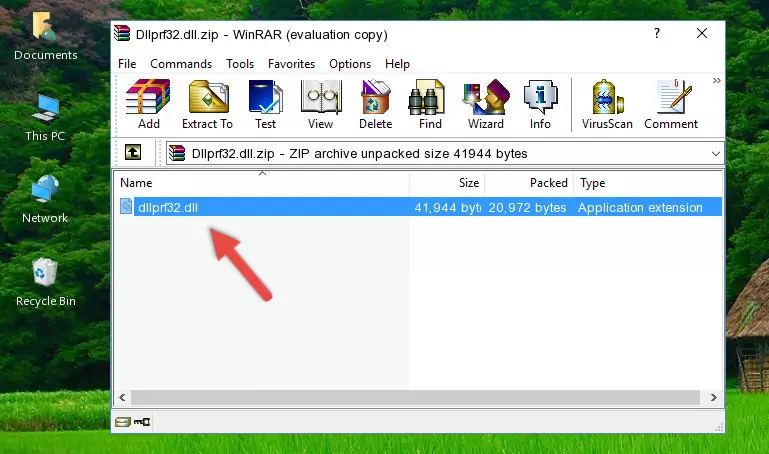Sort by the Type column header
Viewport: 769px width, 454px height.
[x=648, y=183]
